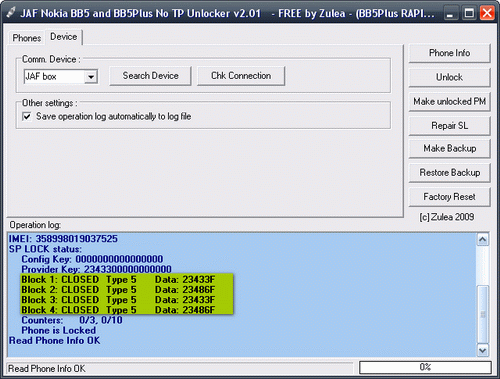Click status bar Read Phone Info OK
500x379 pixels.
tap(47, 369)
